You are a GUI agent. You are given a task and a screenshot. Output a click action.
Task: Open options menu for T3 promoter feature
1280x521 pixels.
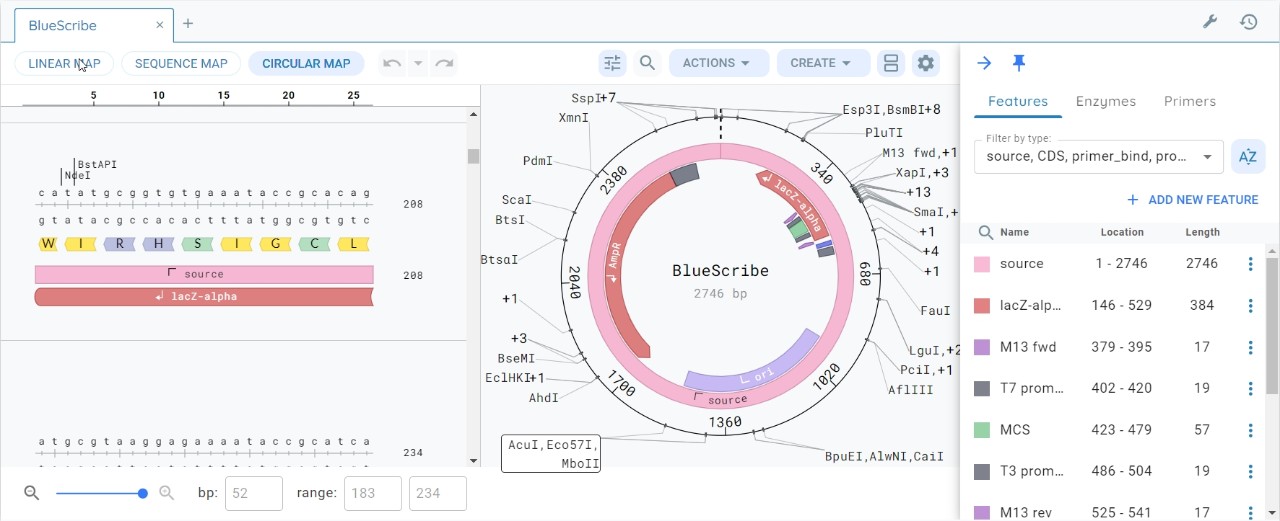pyautogui.click(x=1250, y=471)
